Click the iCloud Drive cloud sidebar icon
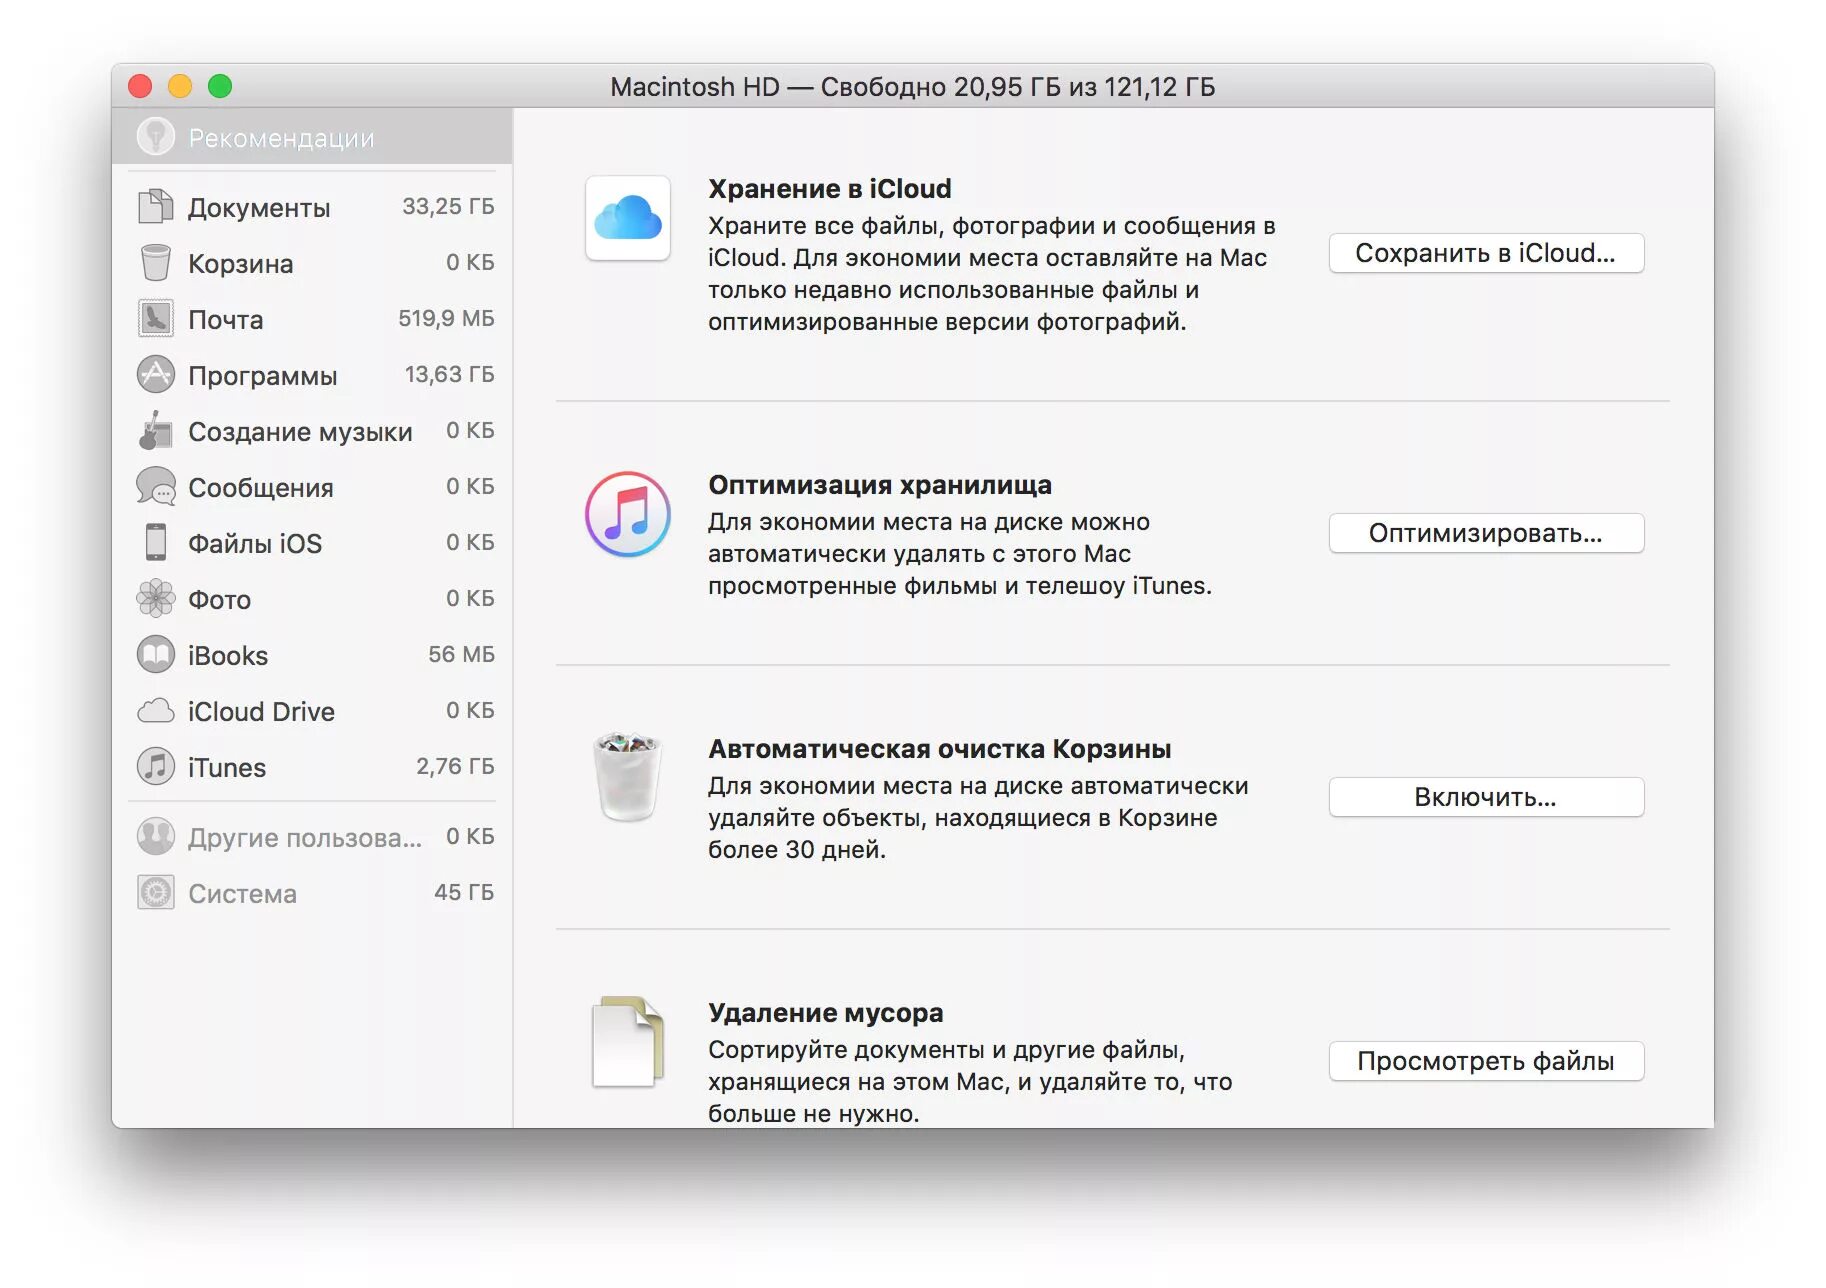1826x1288 pixels. (155, 711)
